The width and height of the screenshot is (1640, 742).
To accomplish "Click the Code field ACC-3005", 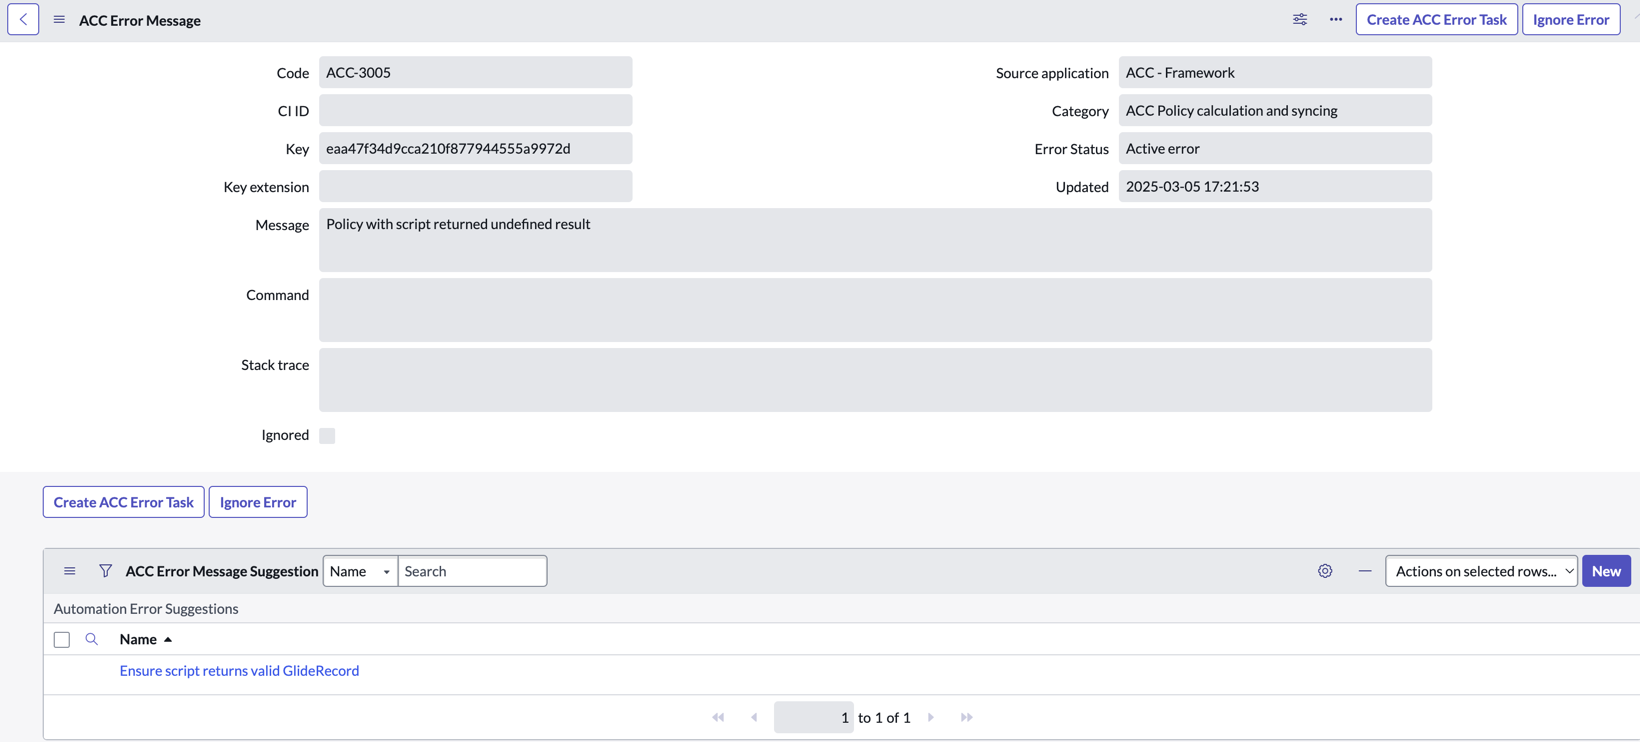I will click(x=475, y=72).
